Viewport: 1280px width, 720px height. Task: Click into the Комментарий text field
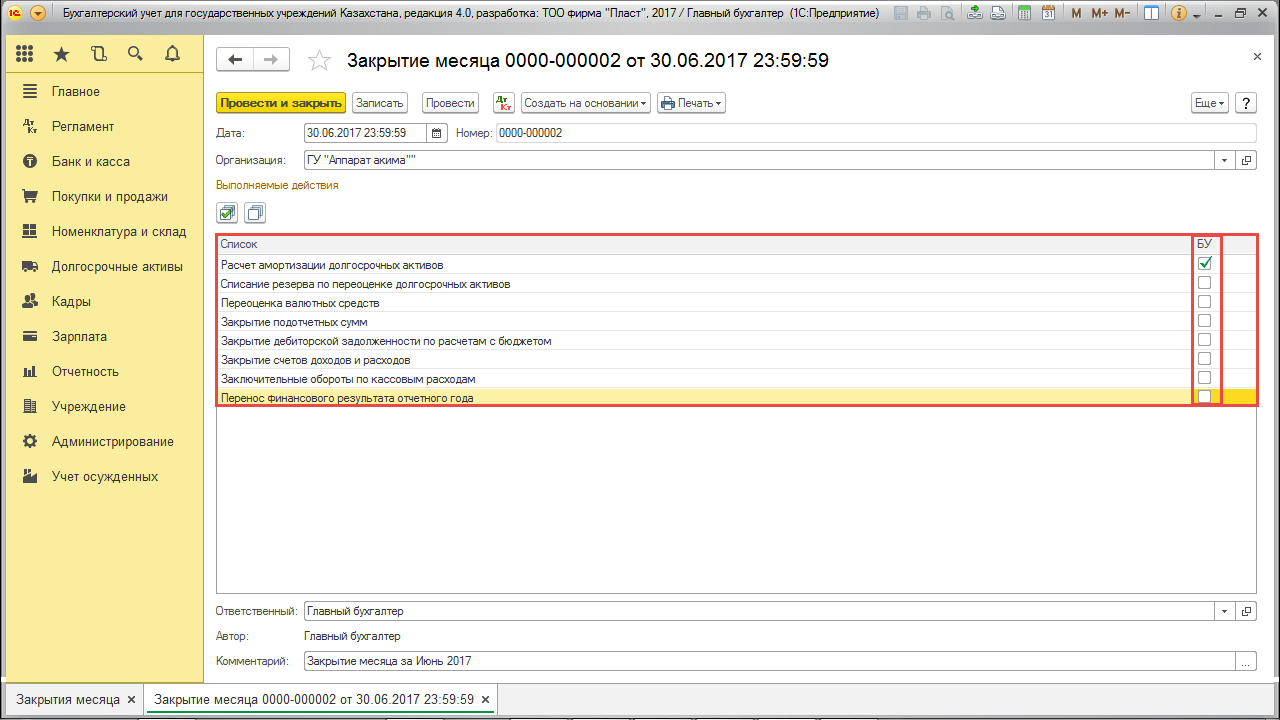[768, 661]
